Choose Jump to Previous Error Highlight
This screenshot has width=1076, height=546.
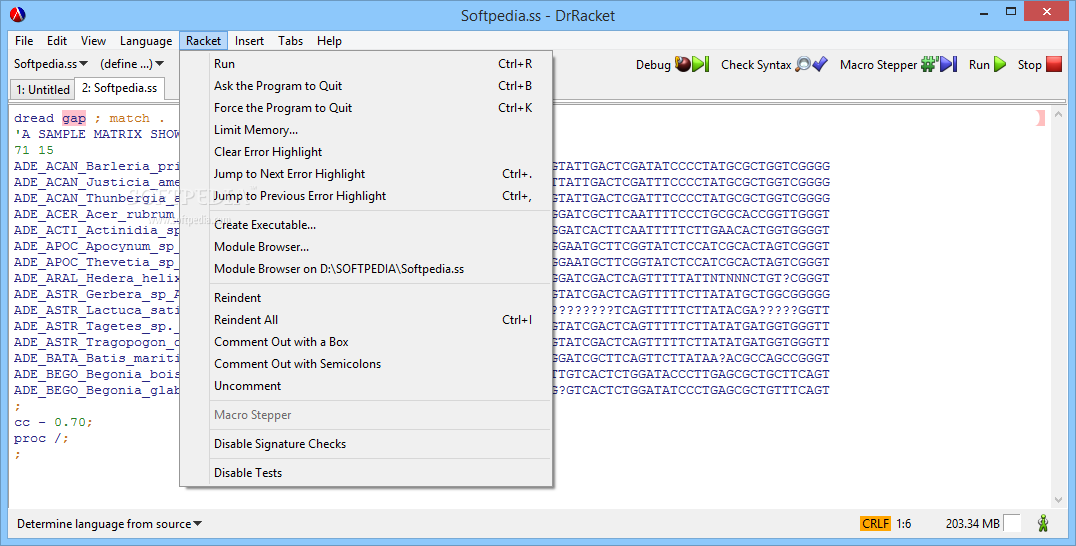(x=366, y=195)
